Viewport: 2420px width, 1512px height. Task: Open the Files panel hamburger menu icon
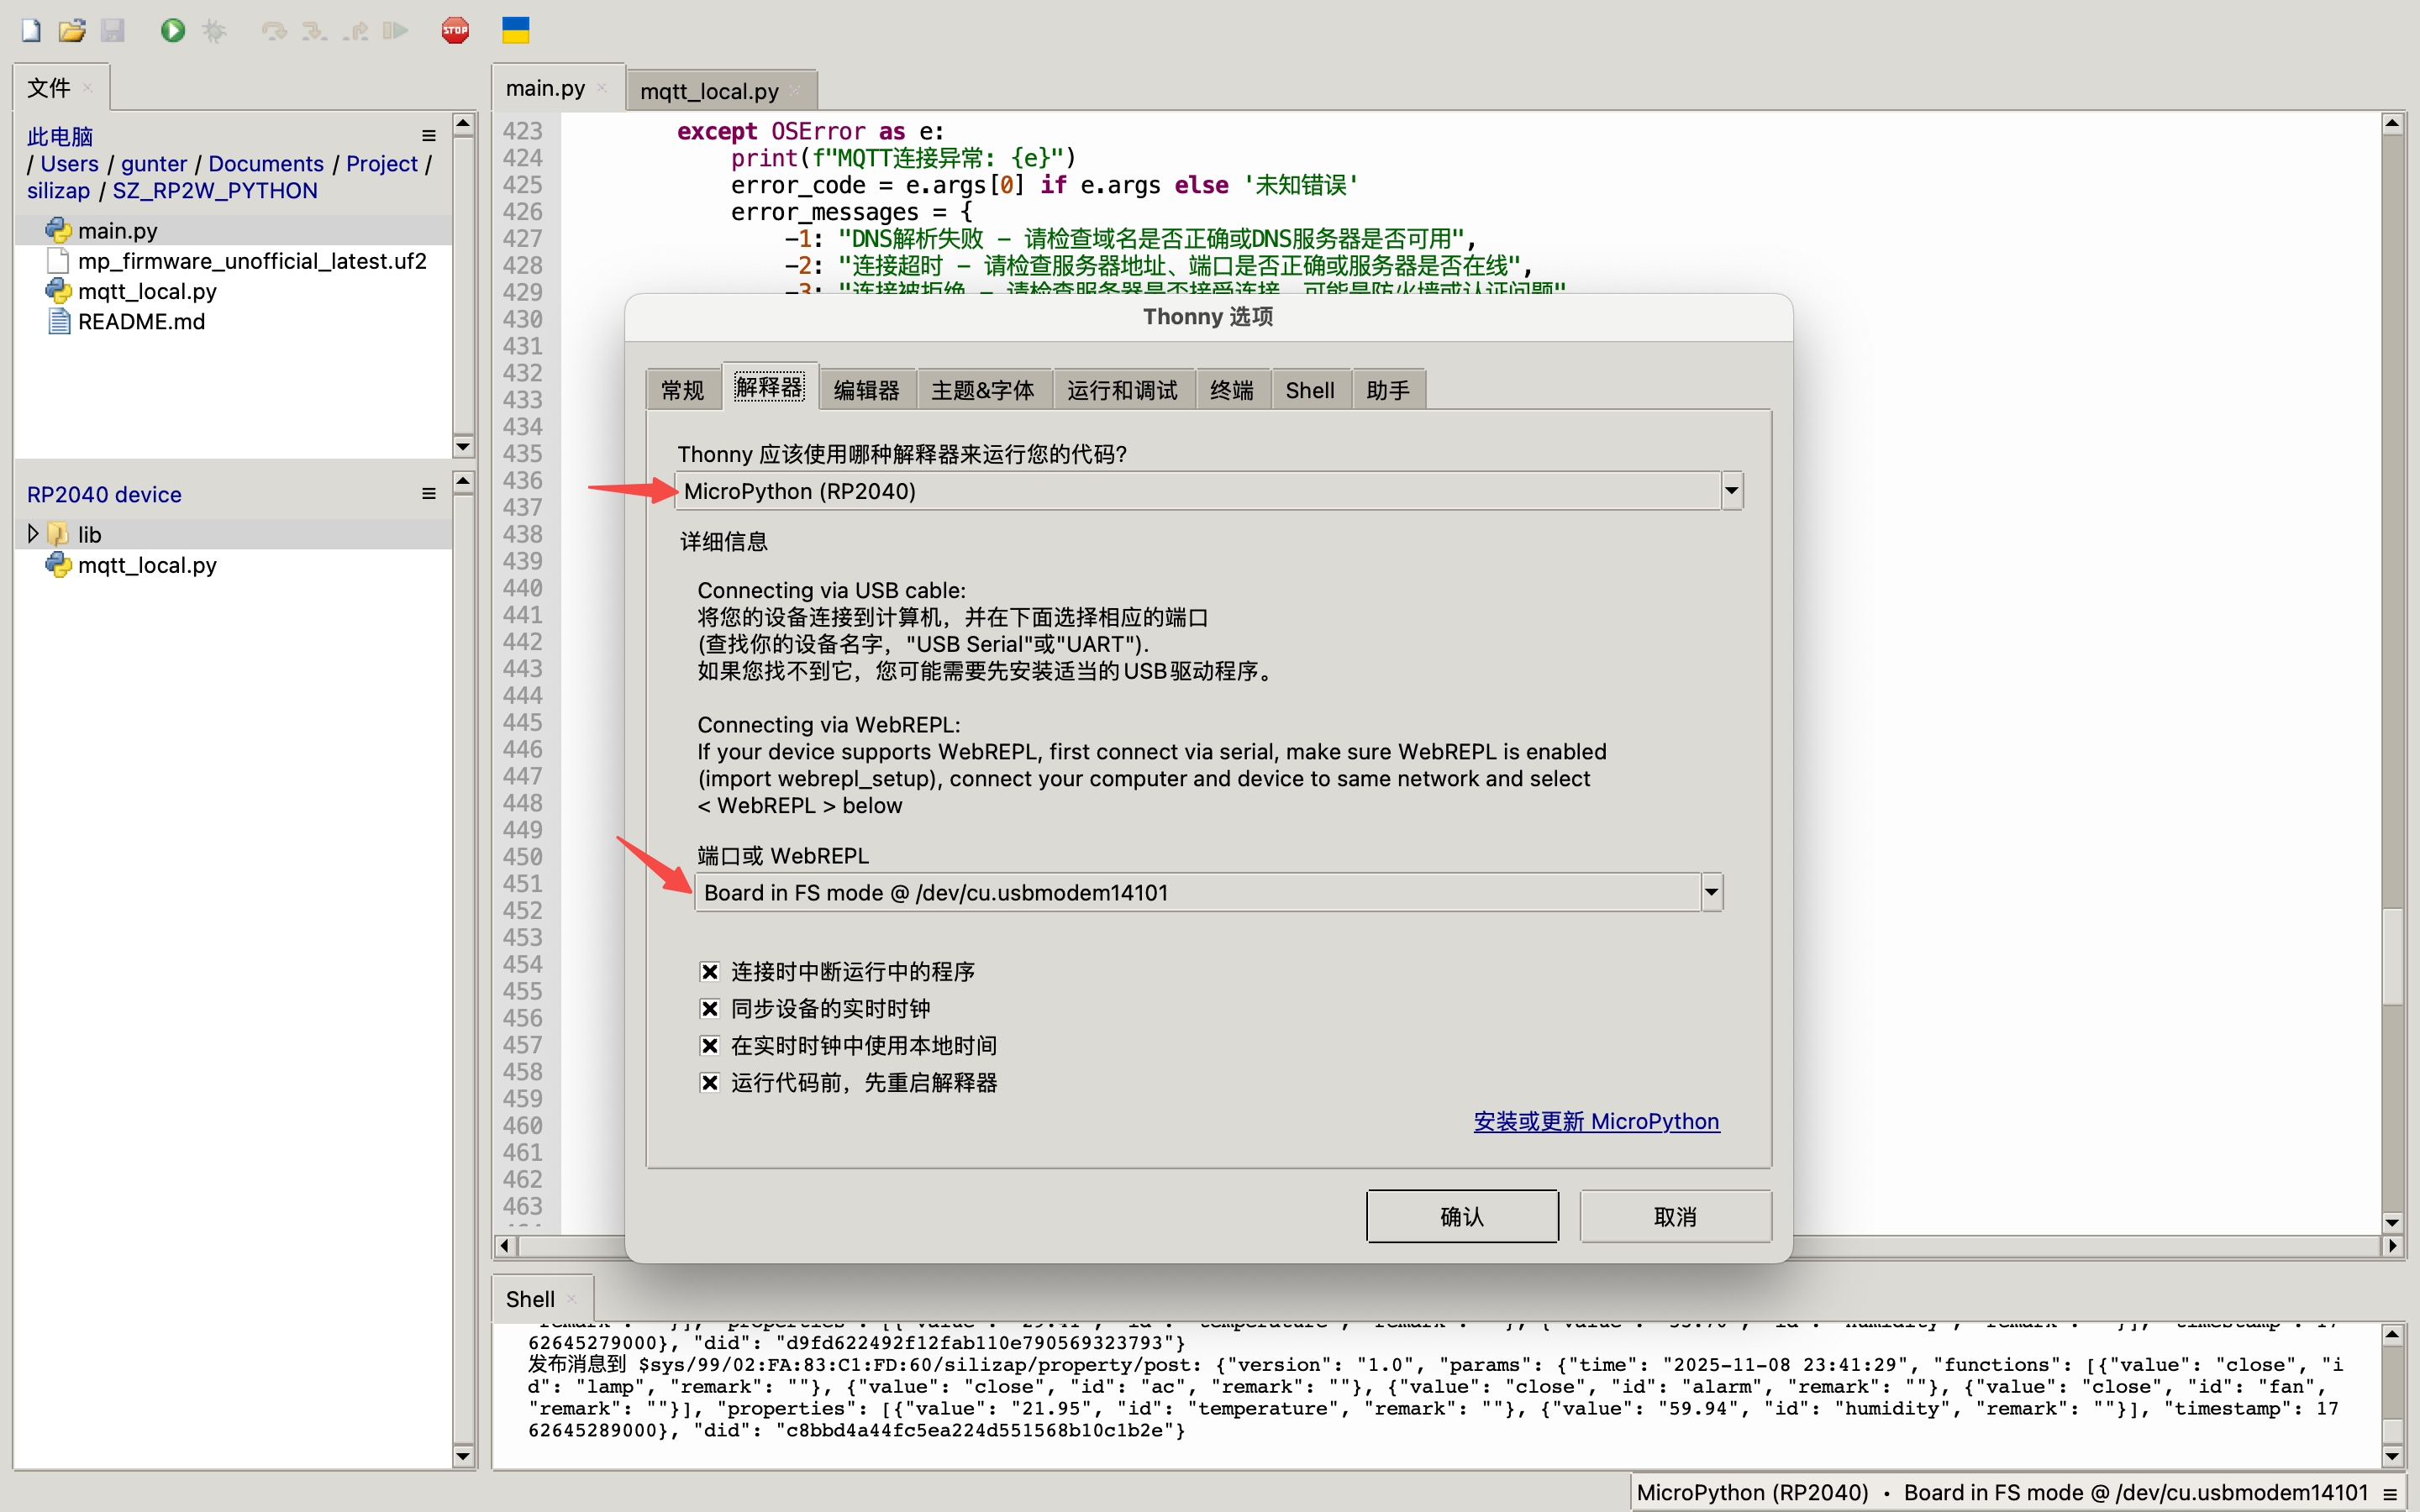pos(428,135)
